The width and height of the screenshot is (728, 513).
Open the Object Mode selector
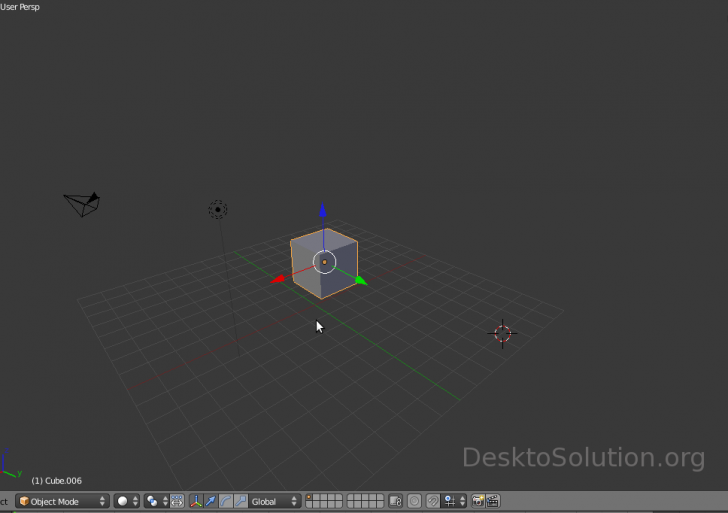pyautogui.click(x=63, y=501)
